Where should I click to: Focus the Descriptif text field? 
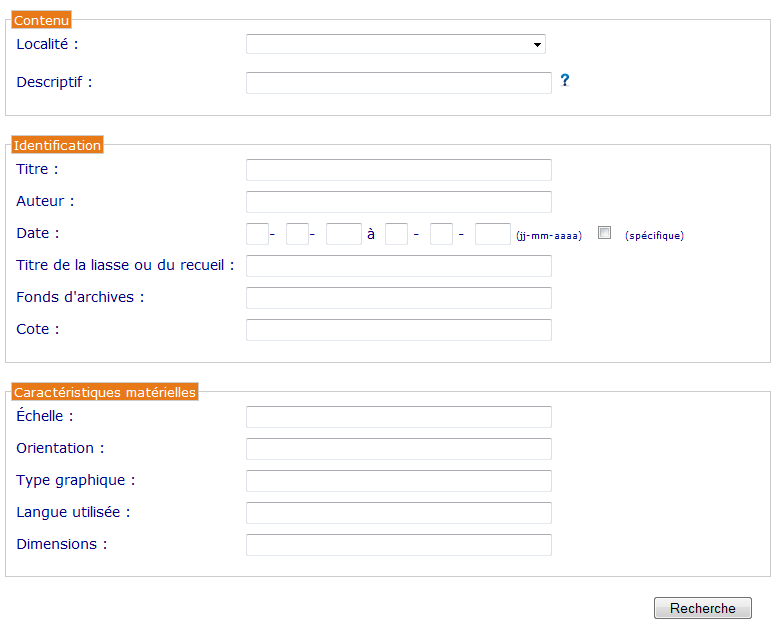click(398, 83)
